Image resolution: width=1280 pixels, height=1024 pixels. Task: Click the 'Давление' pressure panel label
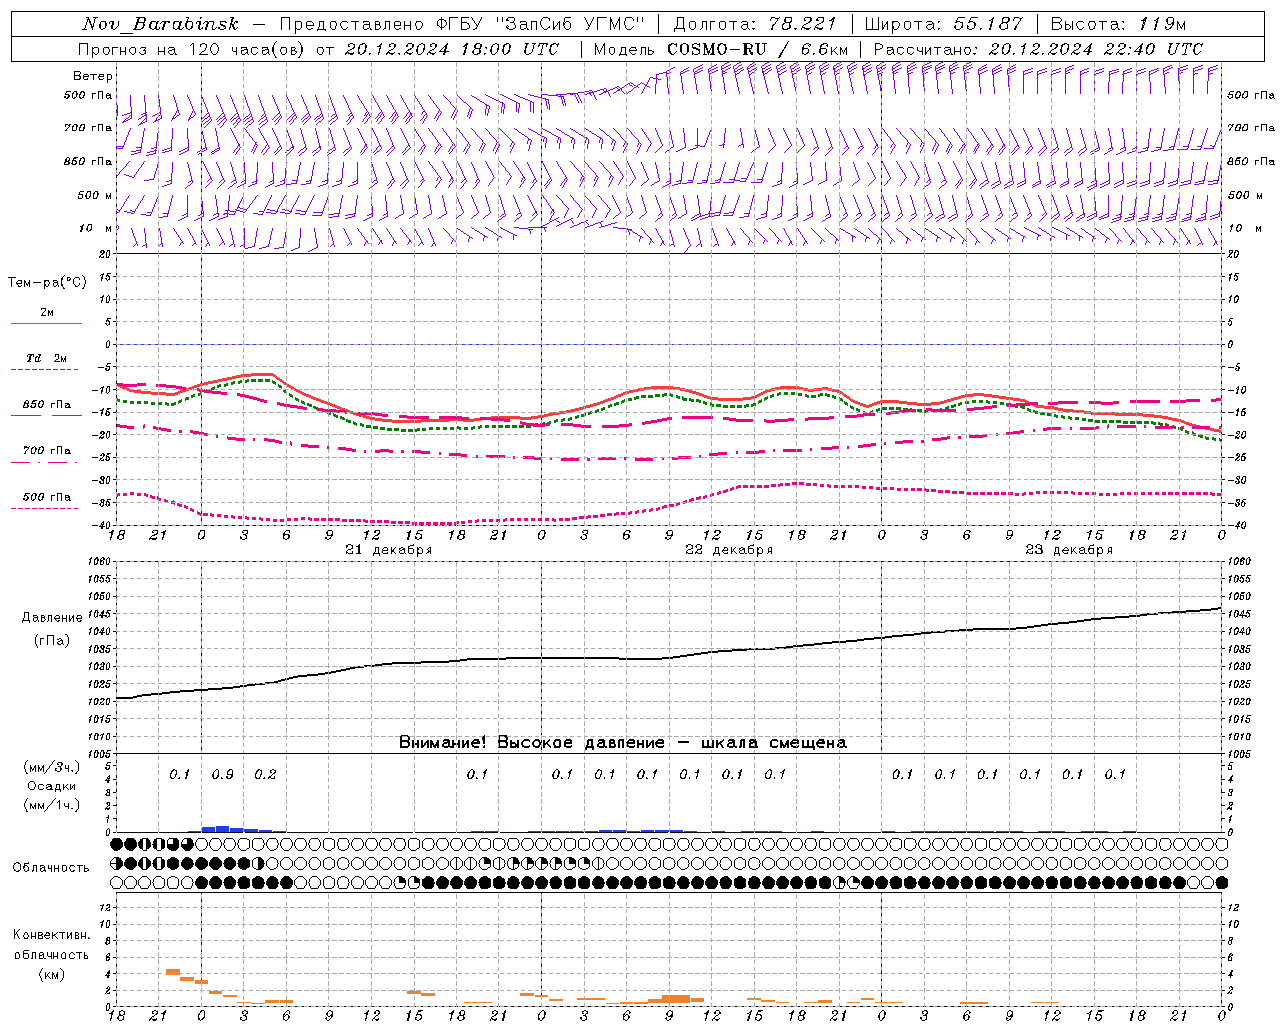(x=52, y=617)
